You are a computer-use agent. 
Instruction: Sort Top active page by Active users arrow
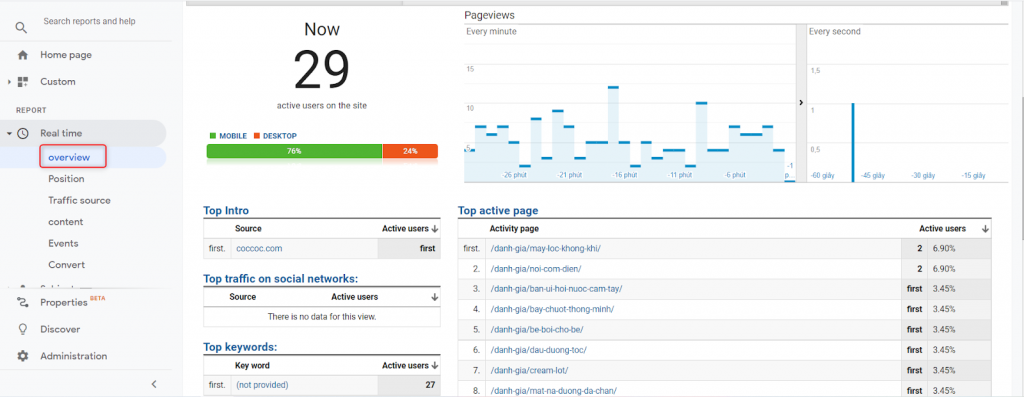click(x=985, y=229)
